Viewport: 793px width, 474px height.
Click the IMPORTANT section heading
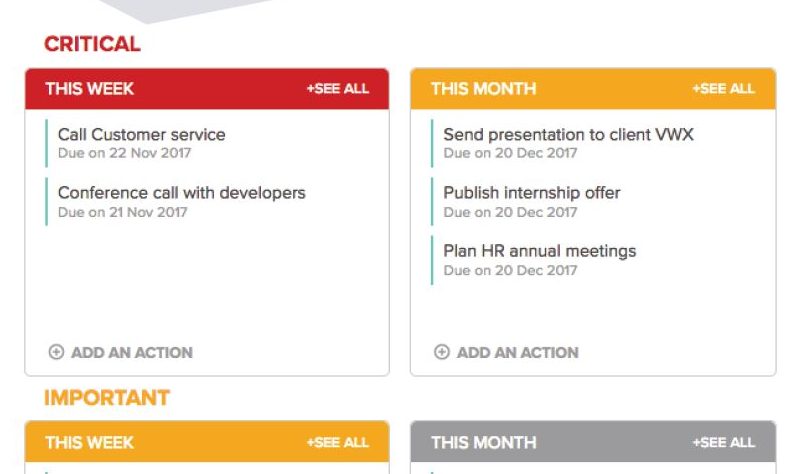coord(107,398)
